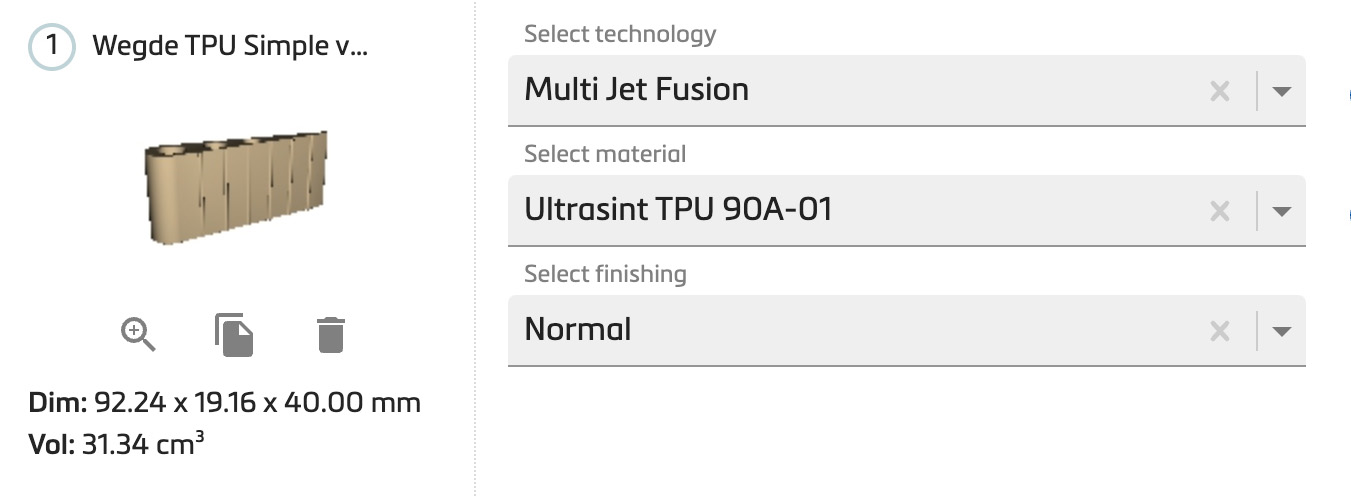This screenshot has width=1351, height=497.
Task: Click the Select material label
Action: 605,154
